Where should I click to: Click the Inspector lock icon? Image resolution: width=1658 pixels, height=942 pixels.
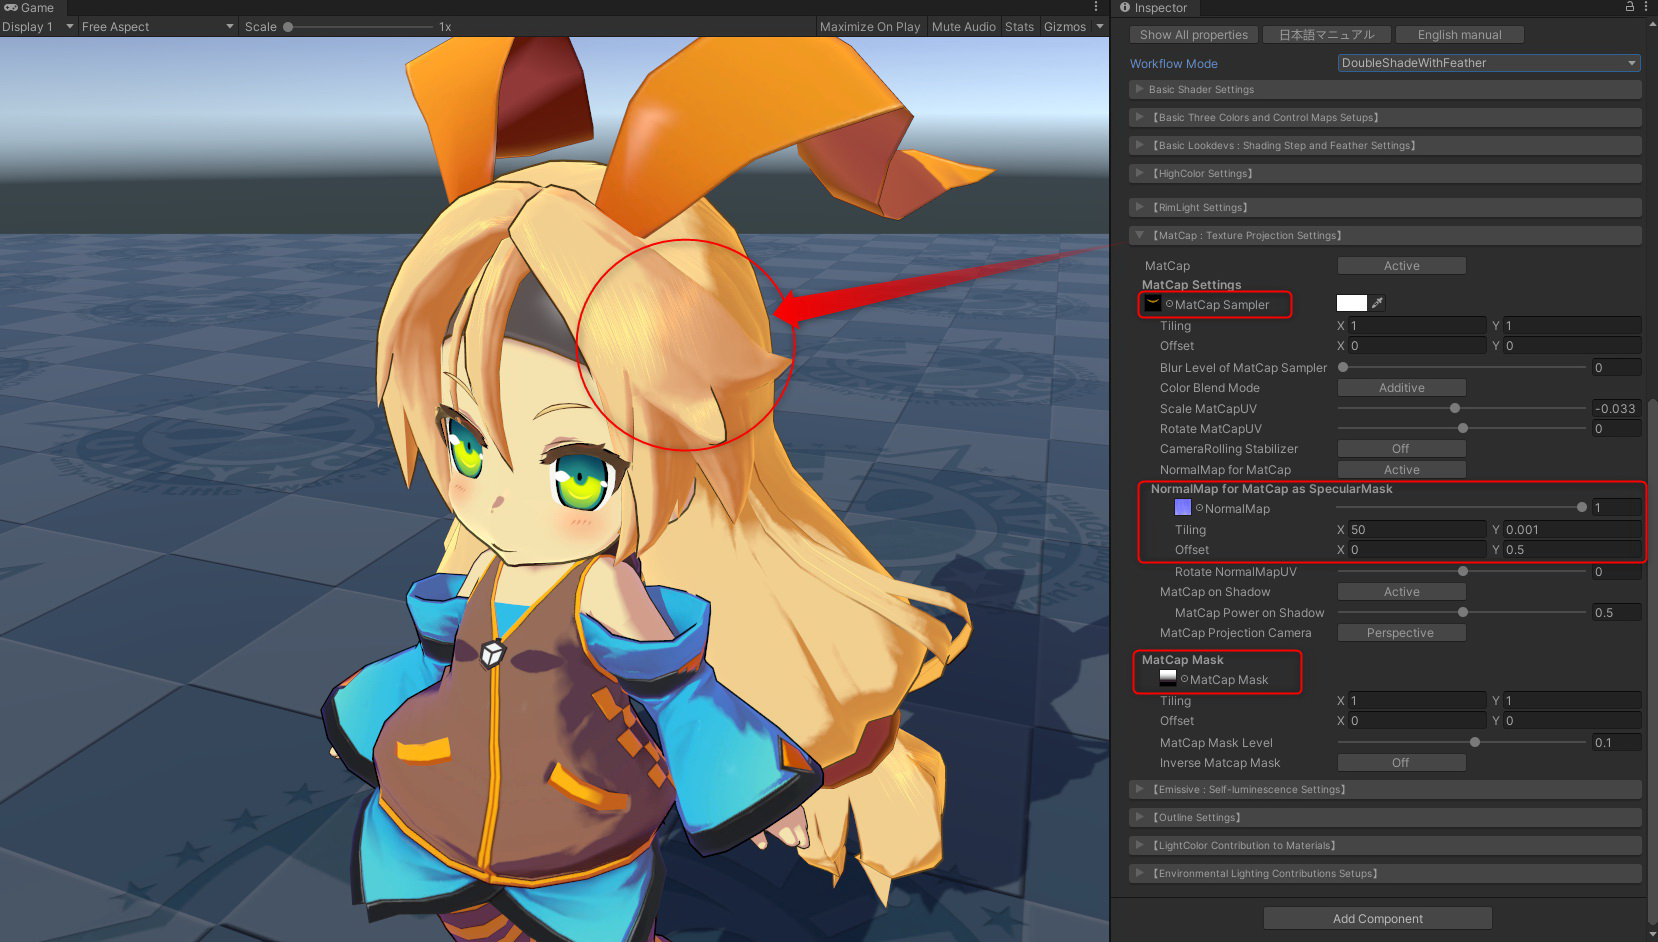point(1629,7)
